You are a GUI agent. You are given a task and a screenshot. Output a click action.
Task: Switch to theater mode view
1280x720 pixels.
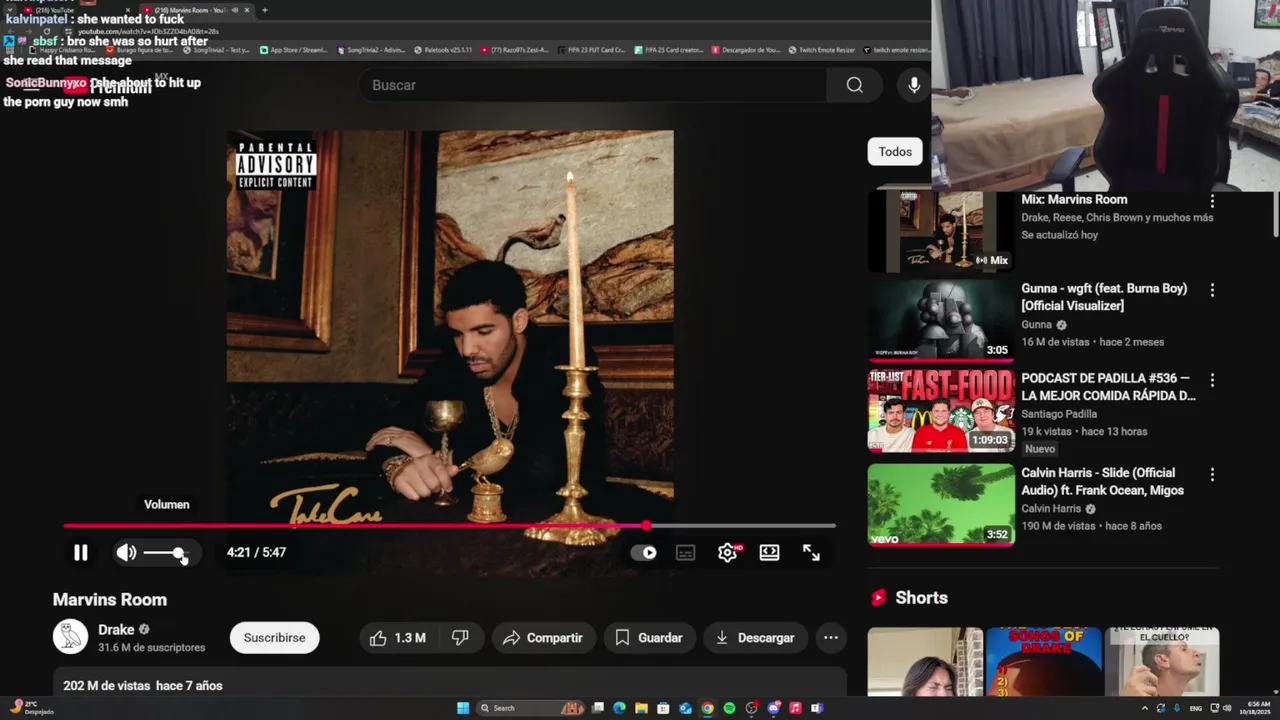click(769, 552)
